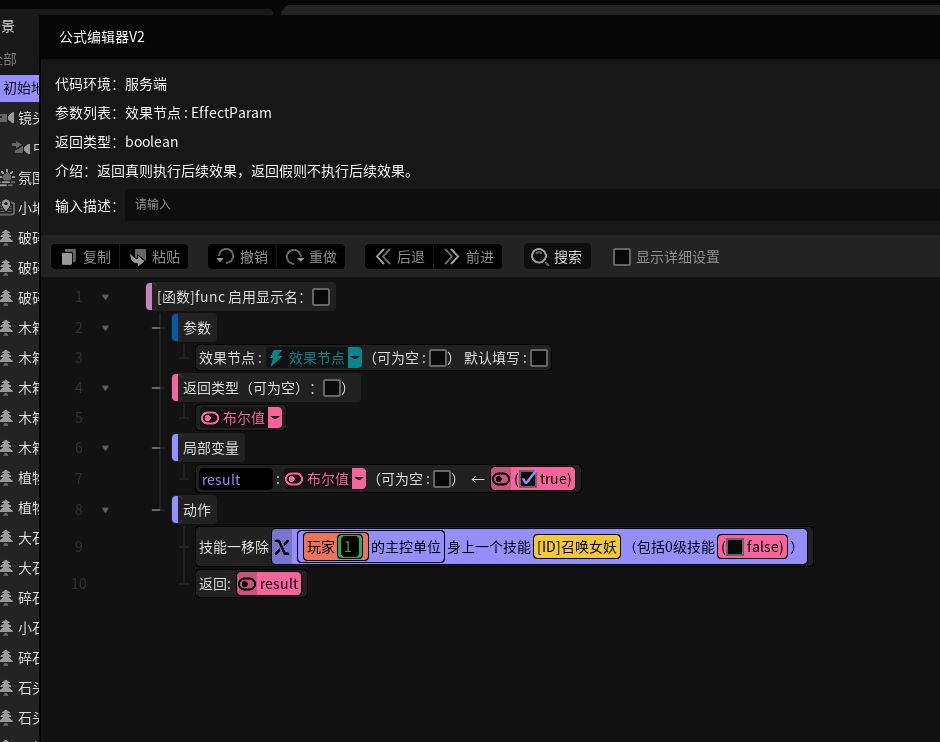Click the double-right chevron icon for 前进
940x742 pixels.
(x=451, y=257)
